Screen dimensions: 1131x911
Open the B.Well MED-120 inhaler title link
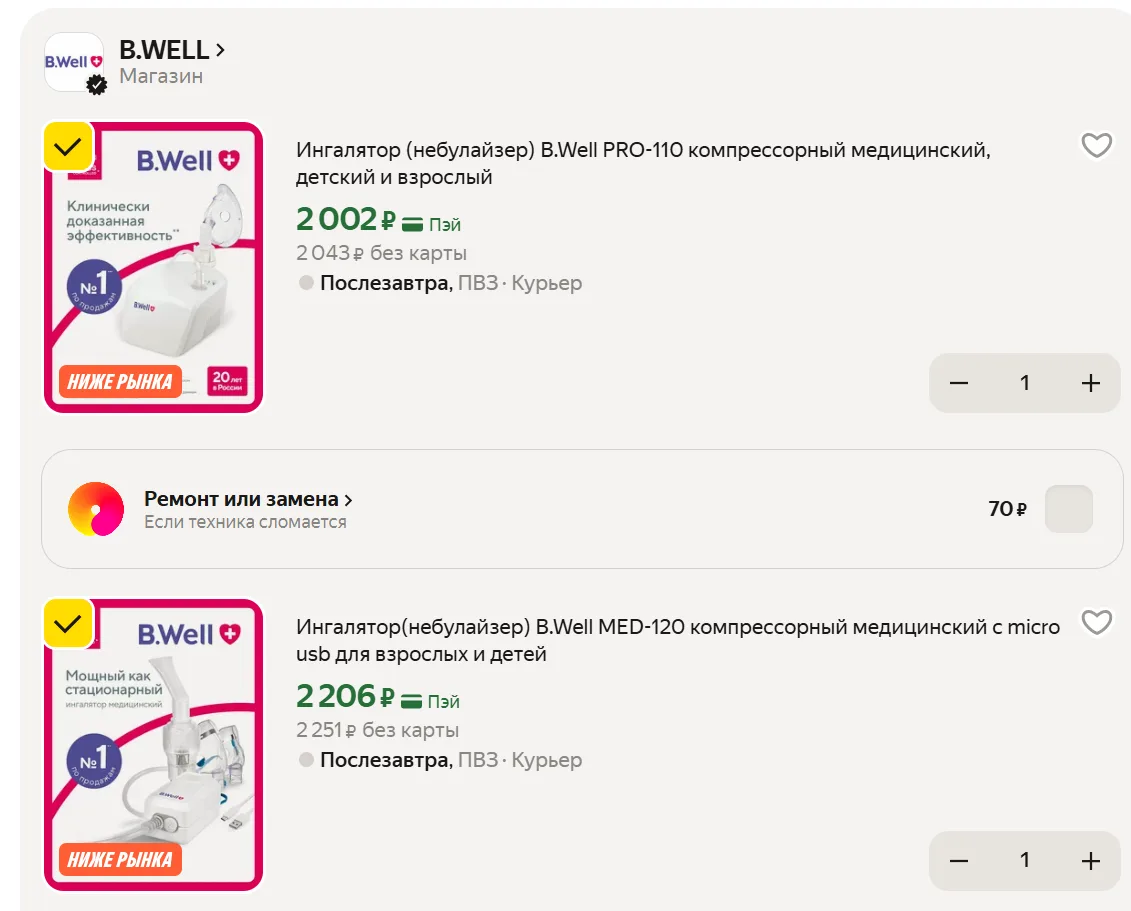678,640
